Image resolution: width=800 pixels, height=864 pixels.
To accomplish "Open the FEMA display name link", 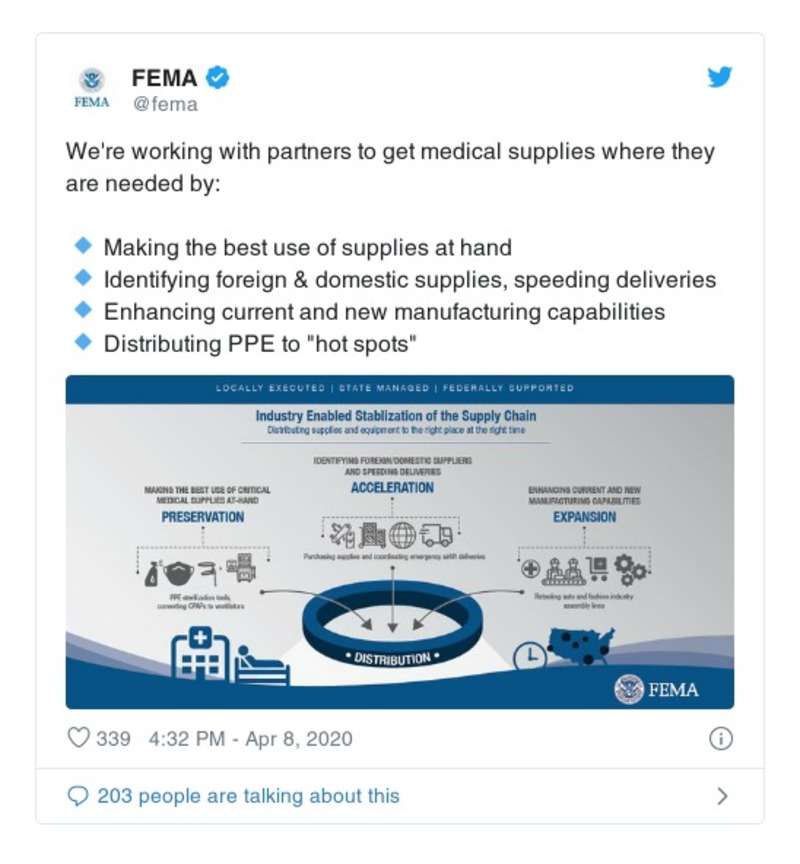I will (164, 78).
